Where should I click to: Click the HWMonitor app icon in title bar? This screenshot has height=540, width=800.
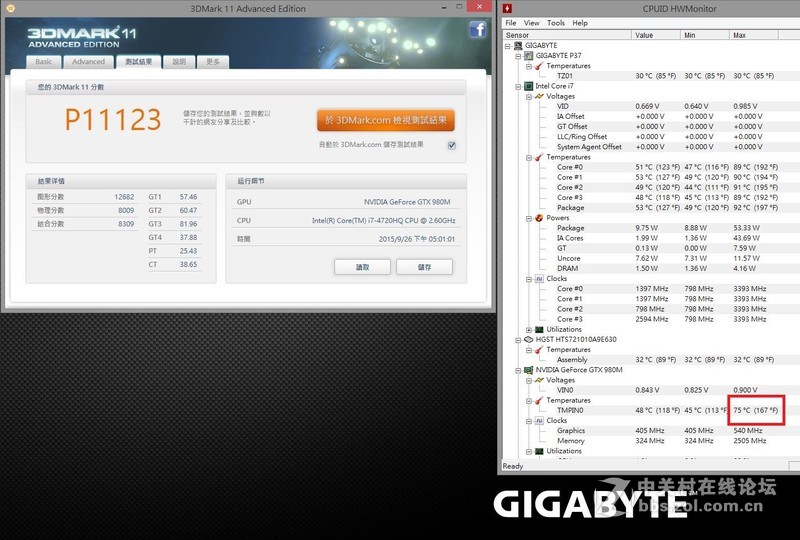(x=507, y=8)
